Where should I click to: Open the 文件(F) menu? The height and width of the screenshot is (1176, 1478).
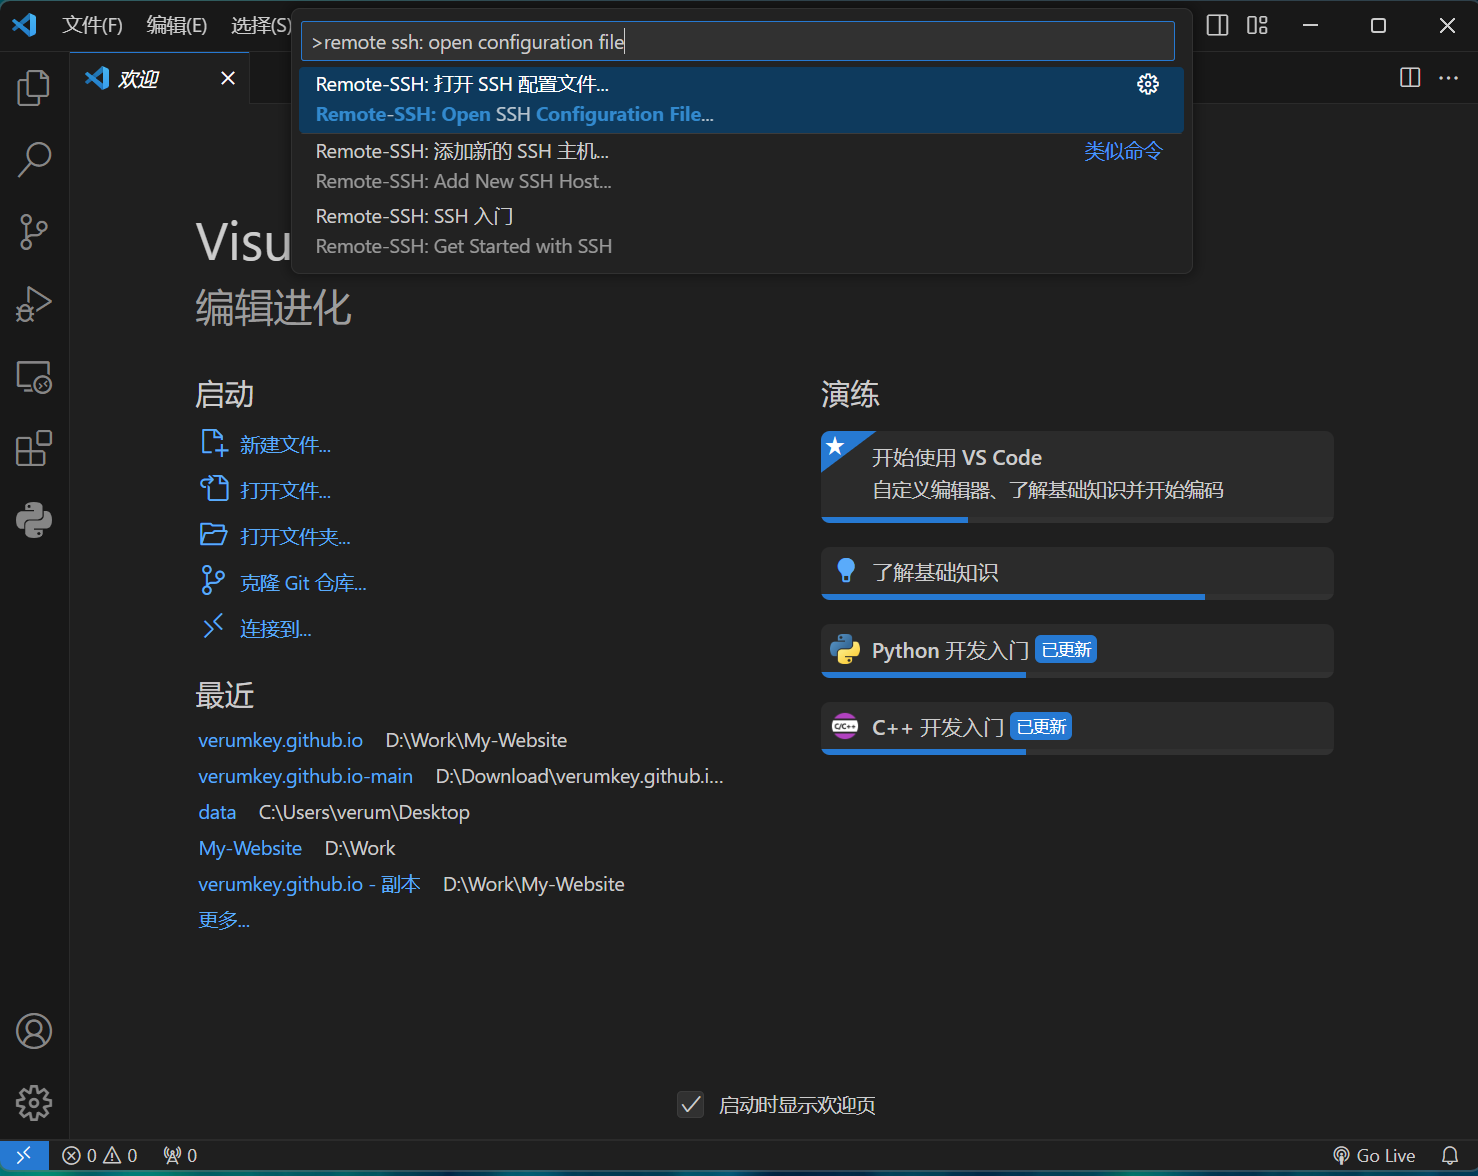pyautogui.click(x=92, y=25)
